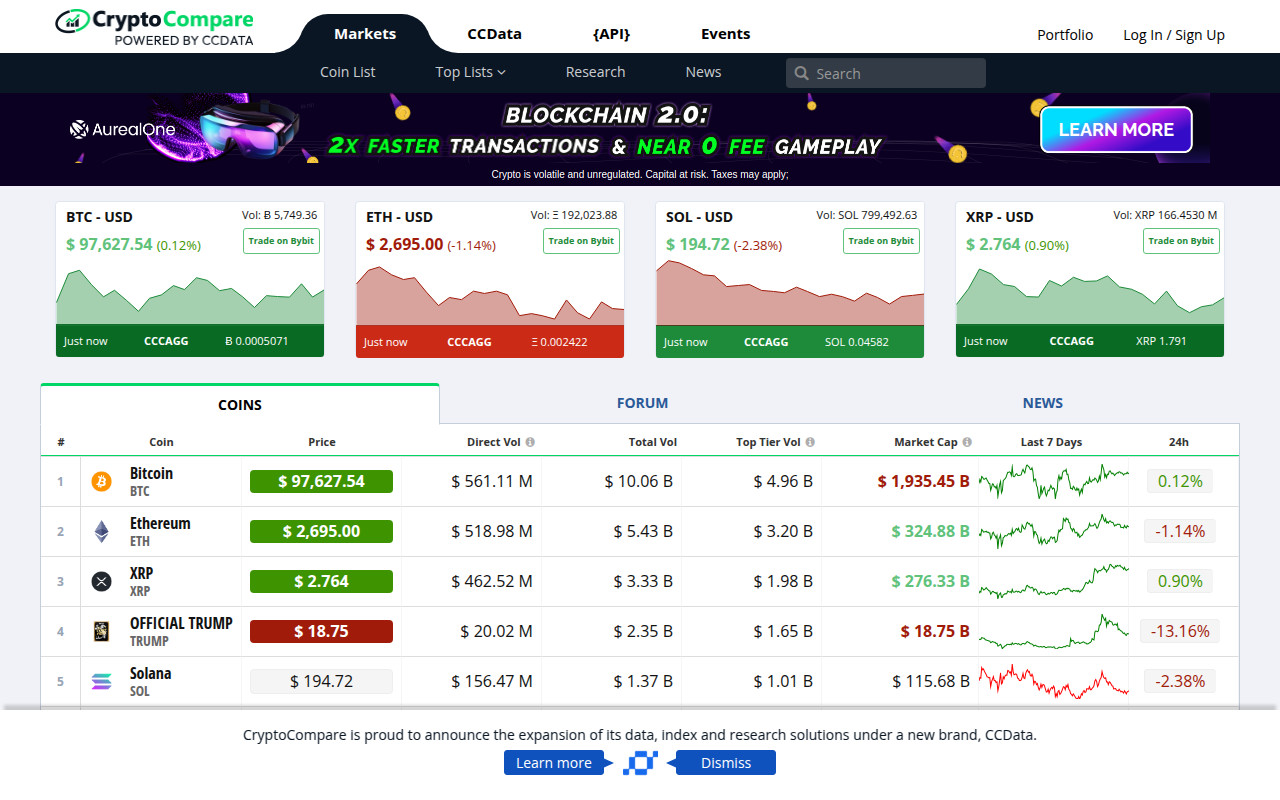Click info icon beside Top Tier Vol

[x=810, y=442]
